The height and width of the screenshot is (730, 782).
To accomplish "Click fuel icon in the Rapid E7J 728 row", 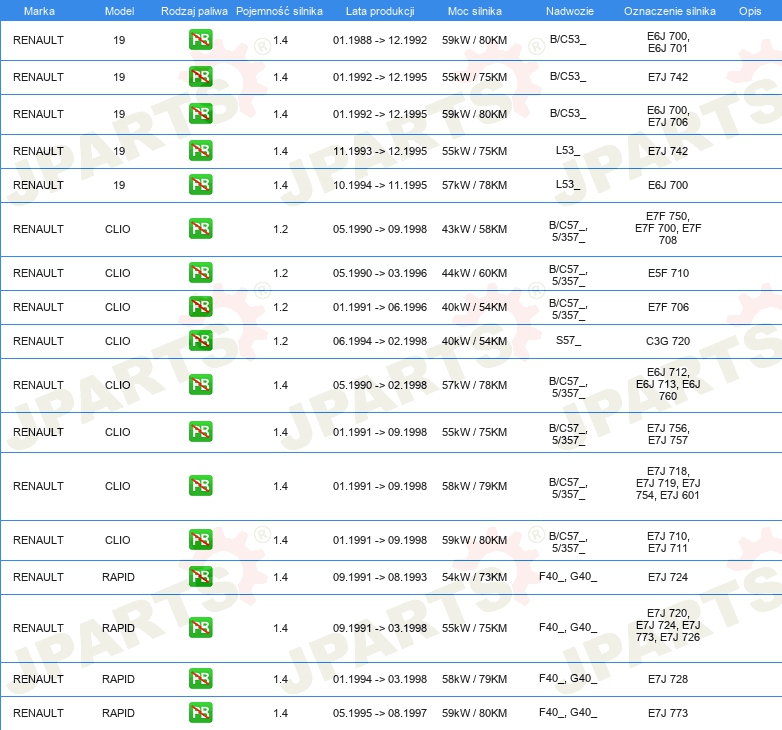I will click(200, 679).
